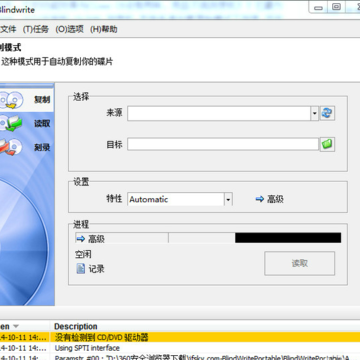
Task: Click the green folder browse icon beside 目标
Action: [x=327, y=144]
